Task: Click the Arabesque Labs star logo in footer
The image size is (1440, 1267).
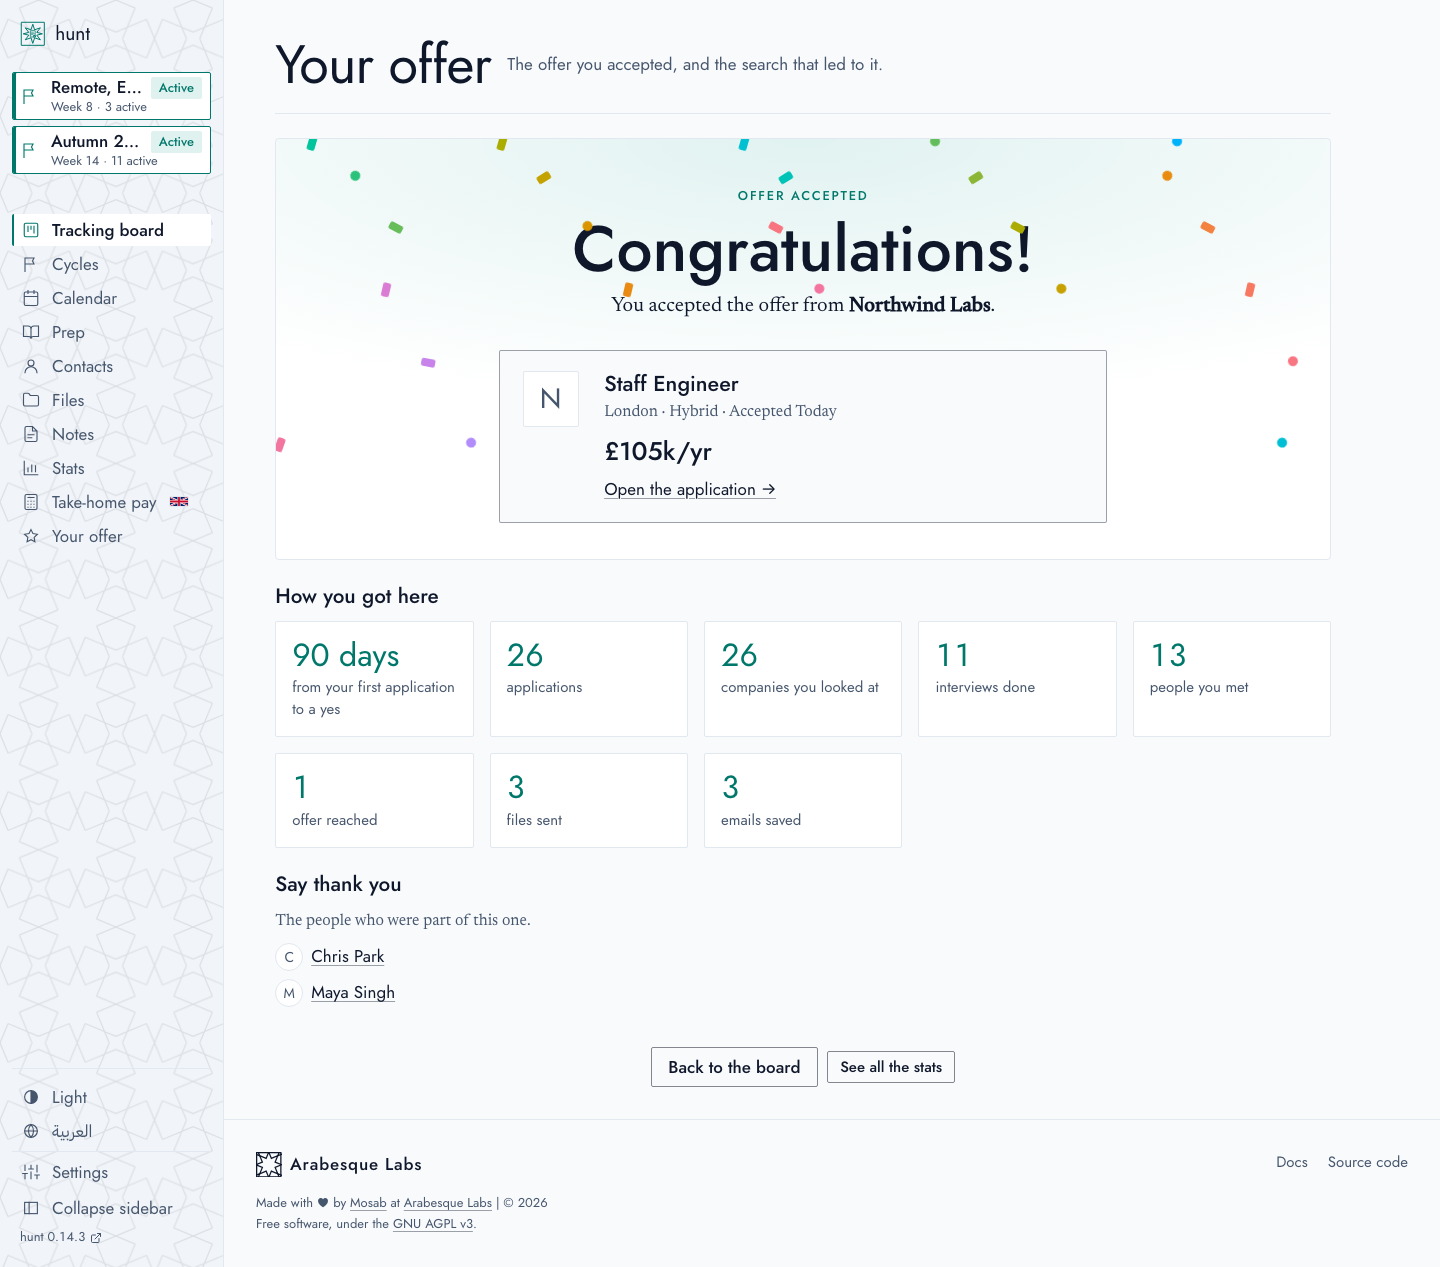Action: pyautogui.click(x=269, y=1164)
